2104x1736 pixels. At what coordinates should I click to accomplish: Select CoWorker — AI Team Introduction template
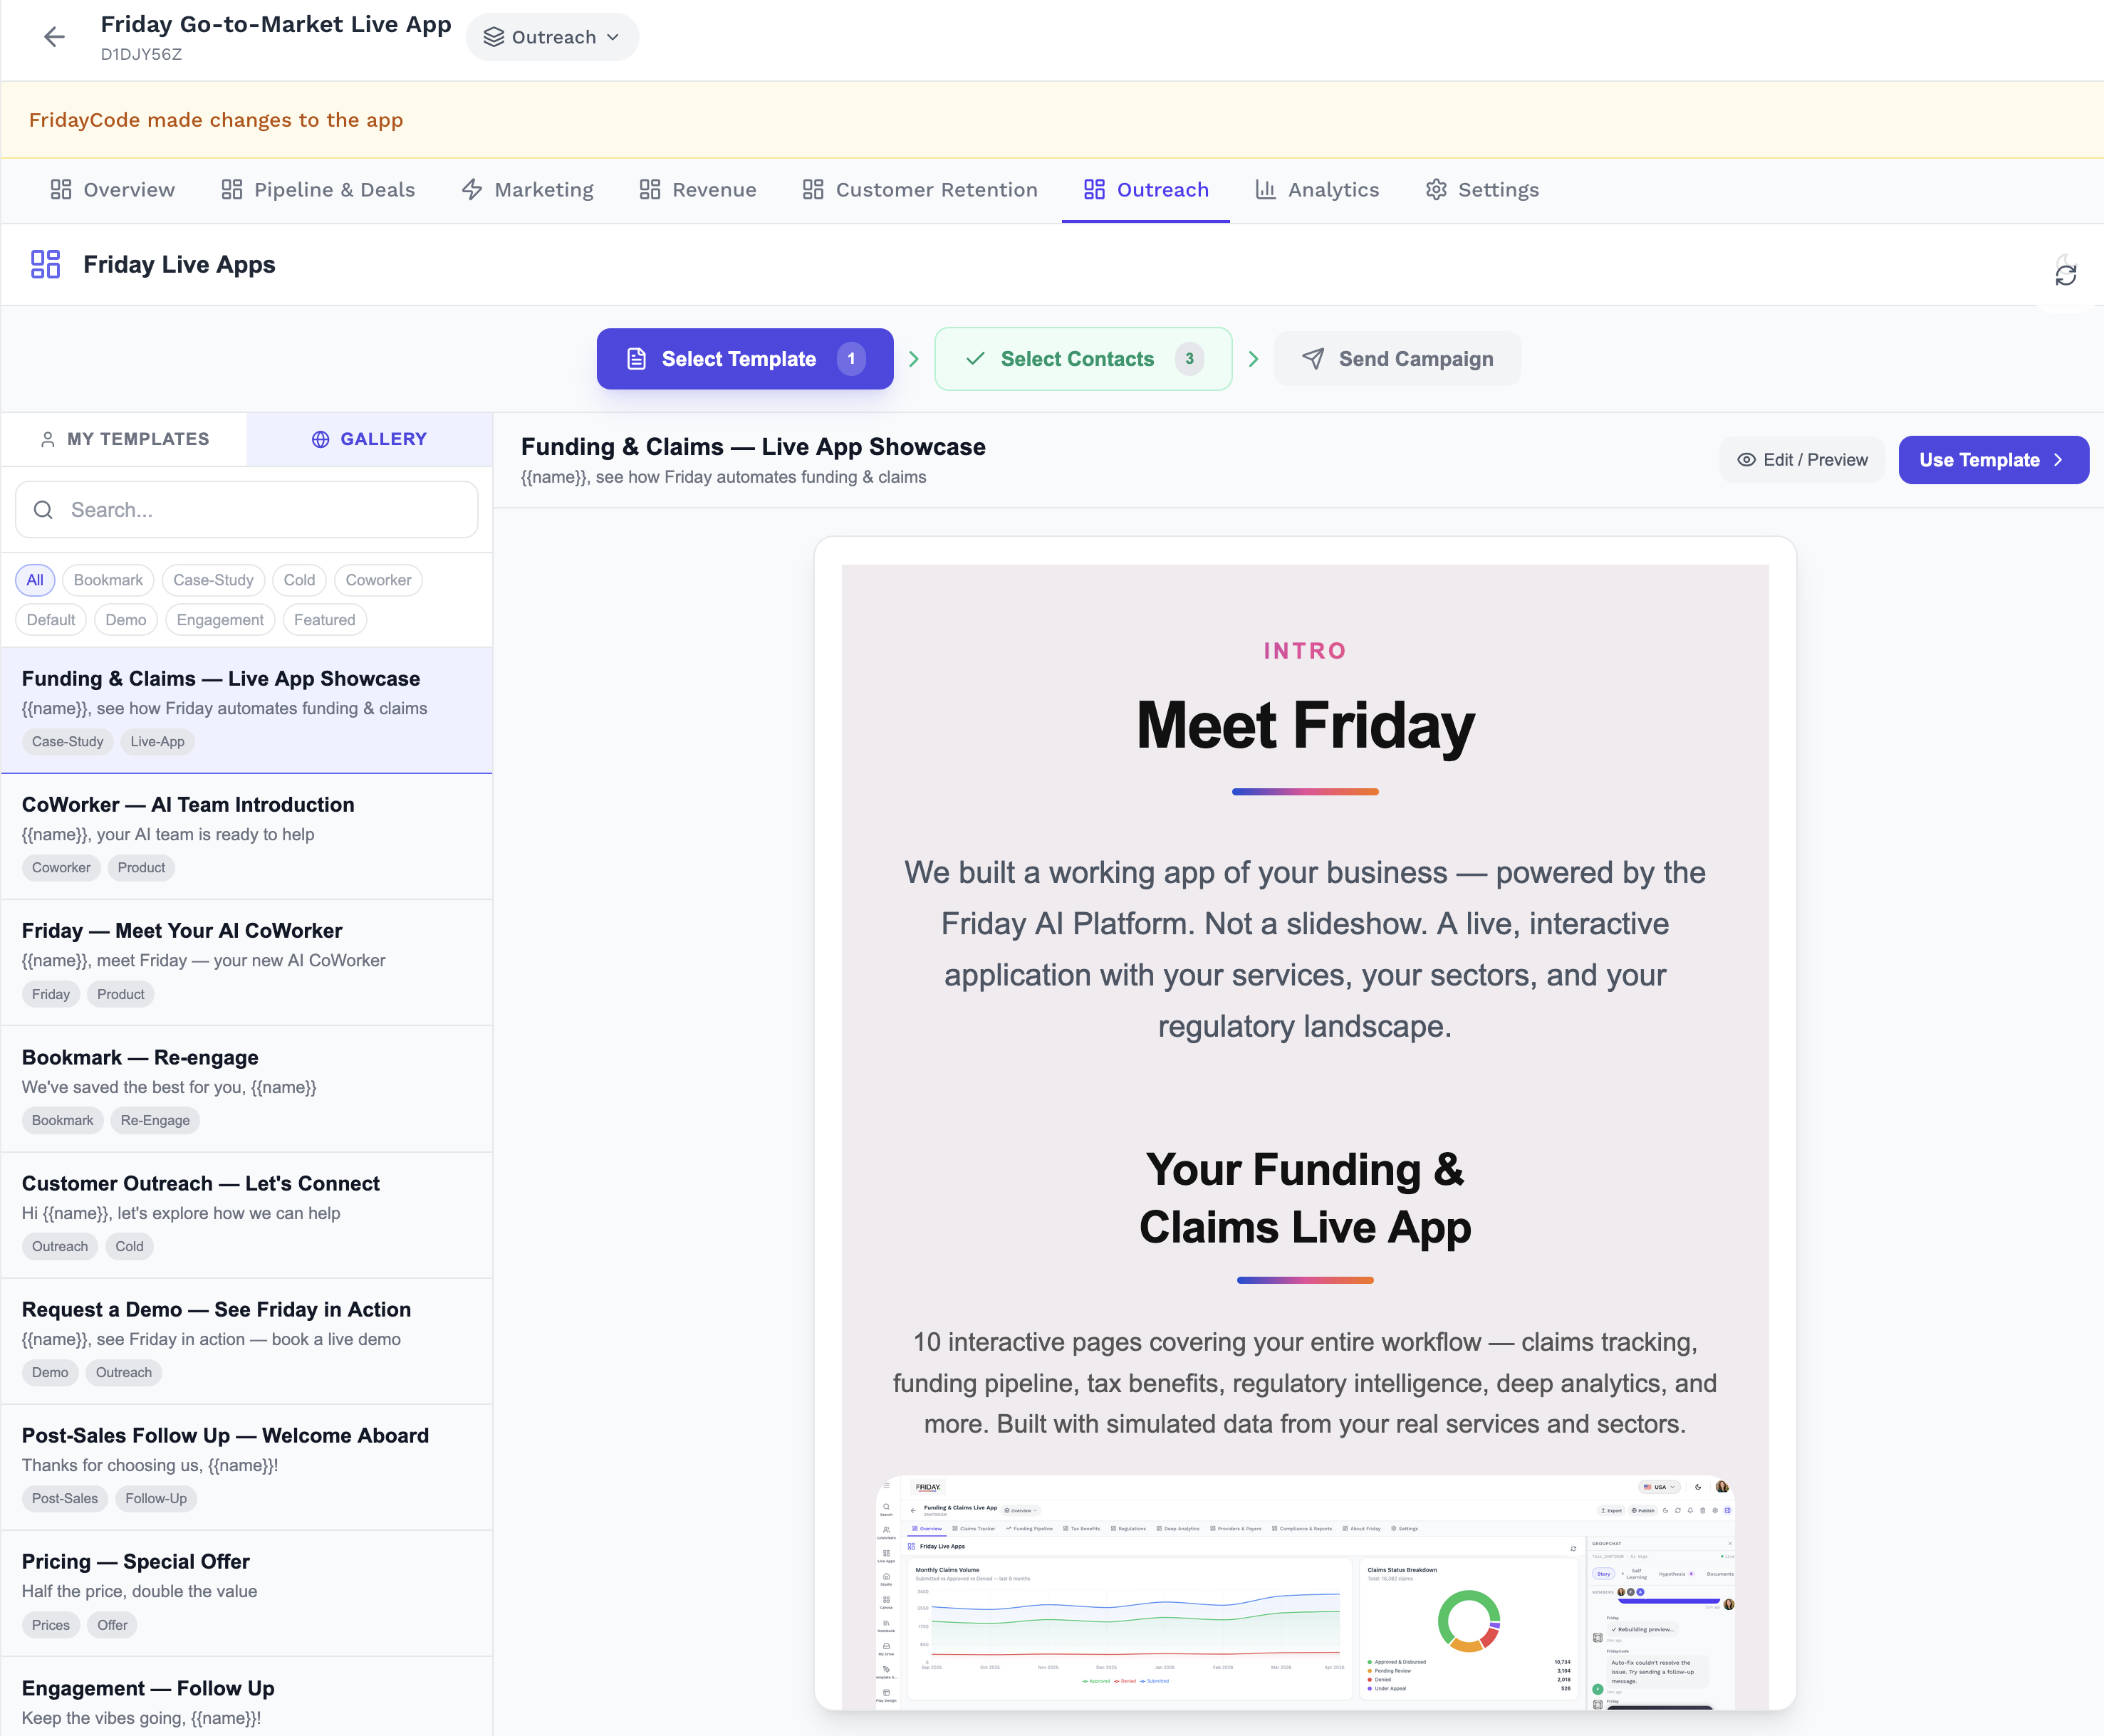click(246, 836)
